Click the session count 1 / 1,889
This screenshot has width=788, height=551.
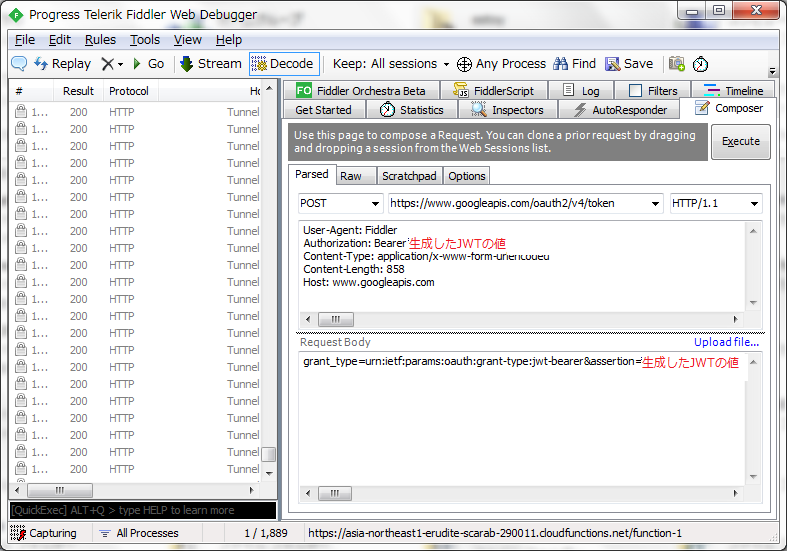pyautogui.click(x=266, y=533)
